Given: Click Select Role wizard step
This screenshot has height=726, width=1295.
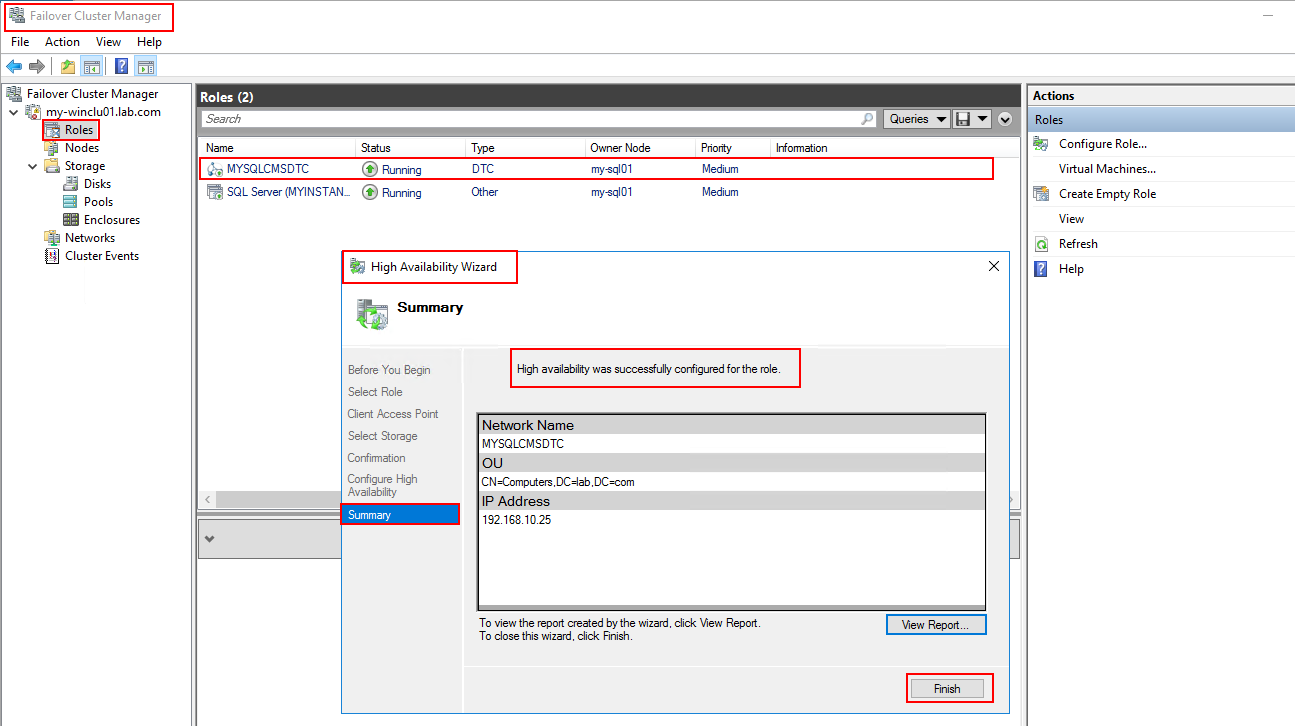Looking at the screenshot, I should coord(375,392).
